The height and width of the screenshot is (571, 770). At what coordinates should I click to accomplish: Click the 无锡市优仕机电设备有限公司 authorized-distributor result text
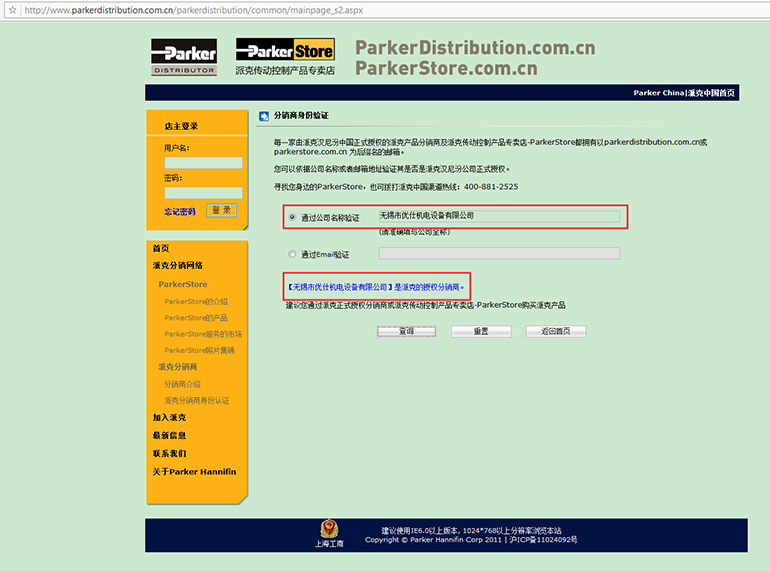point(376,287)
